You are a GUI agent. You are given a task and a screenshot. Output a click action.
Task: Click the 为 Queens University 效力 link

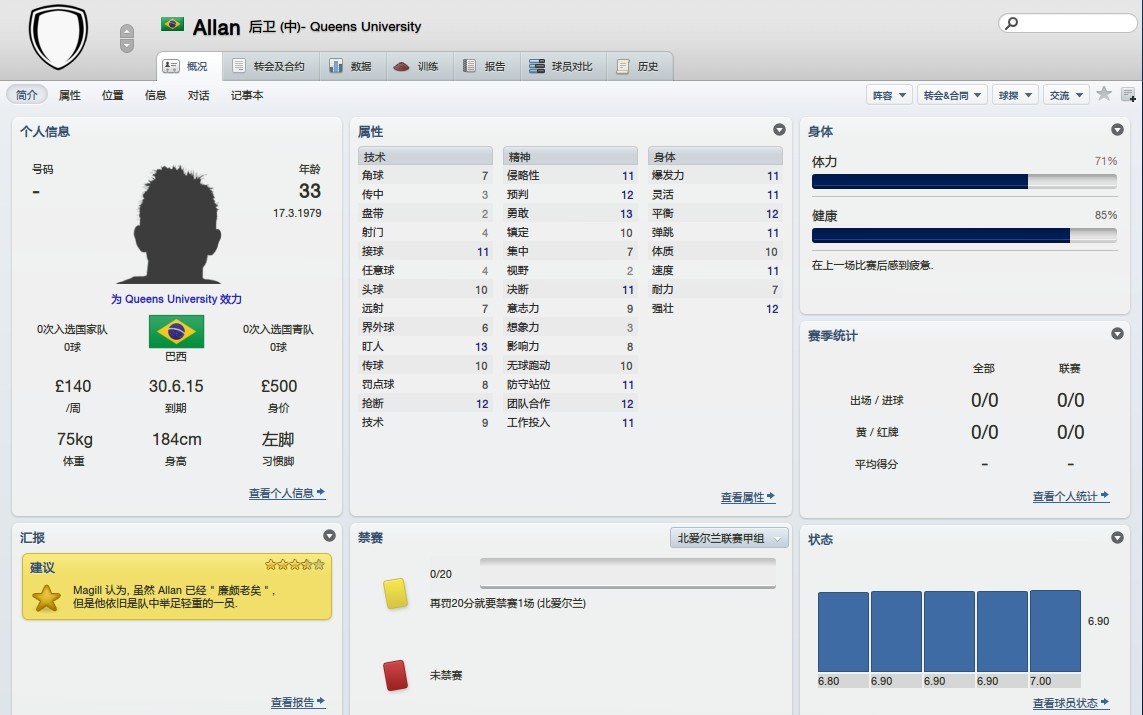point(176,299)
